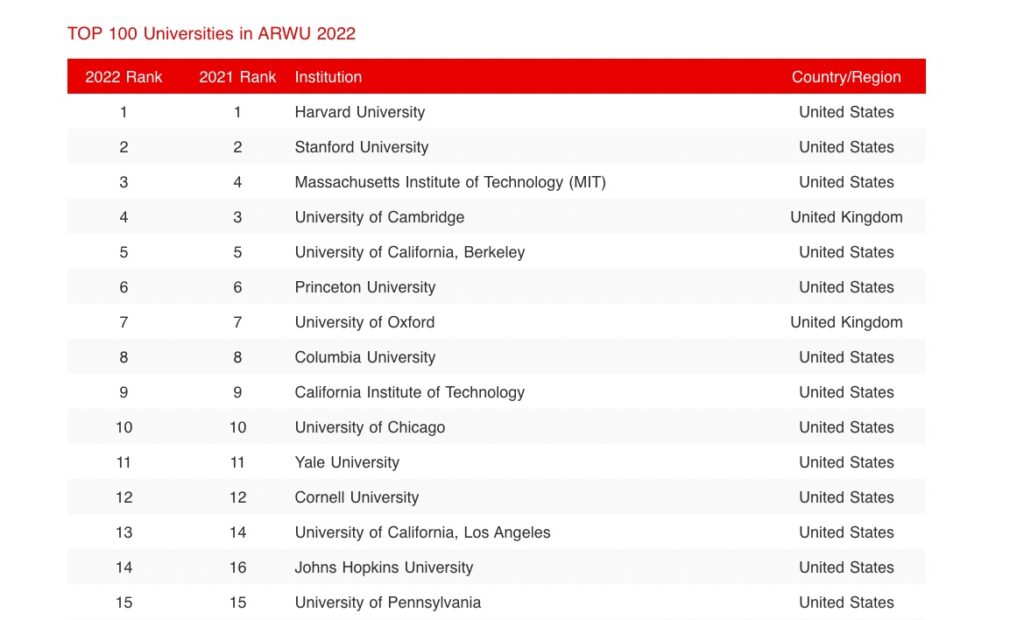Click 2022 rank 10 in the Chicago row
1024x620 pixels.
pos(123,427)
